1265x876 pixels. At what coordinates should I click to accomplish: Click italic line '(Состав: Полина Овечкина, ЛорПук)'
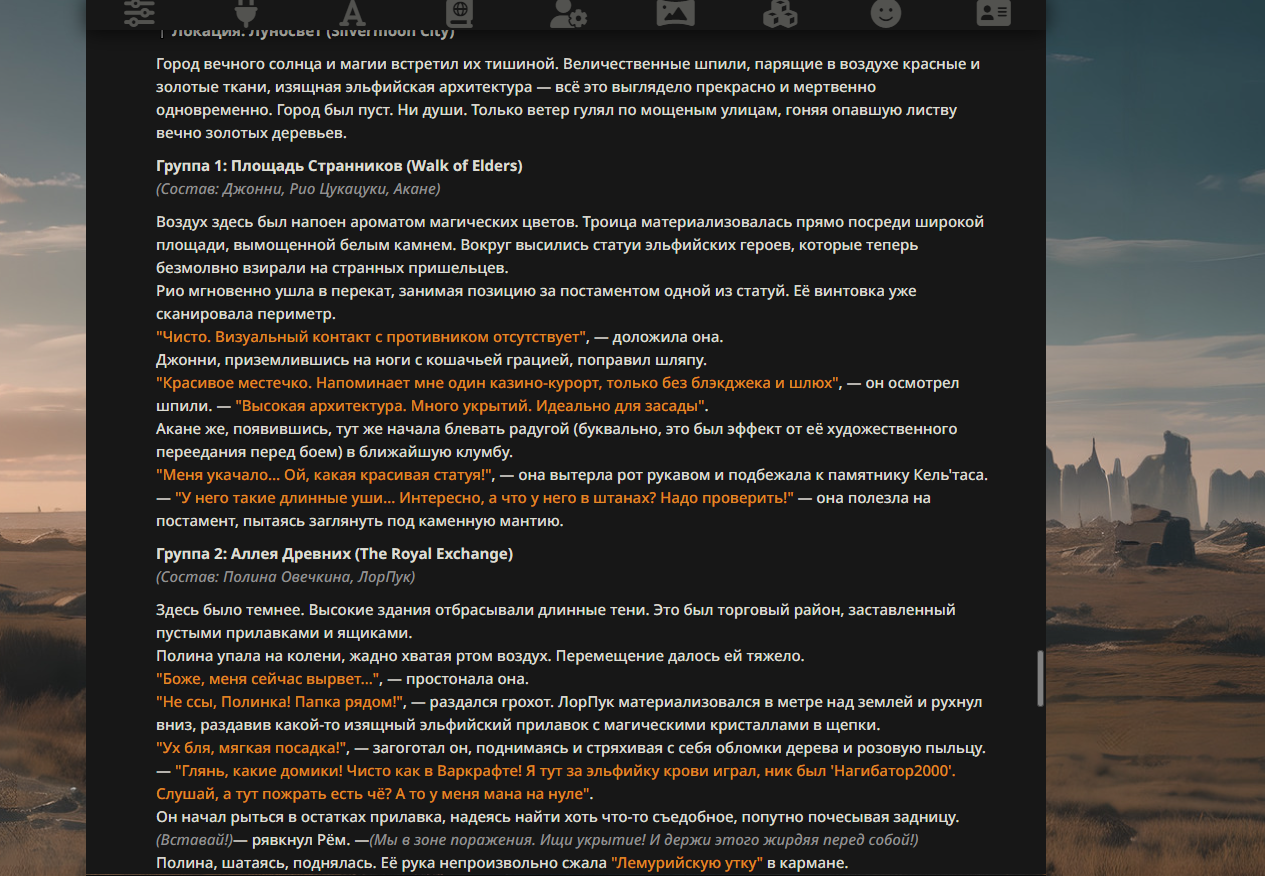285,576
